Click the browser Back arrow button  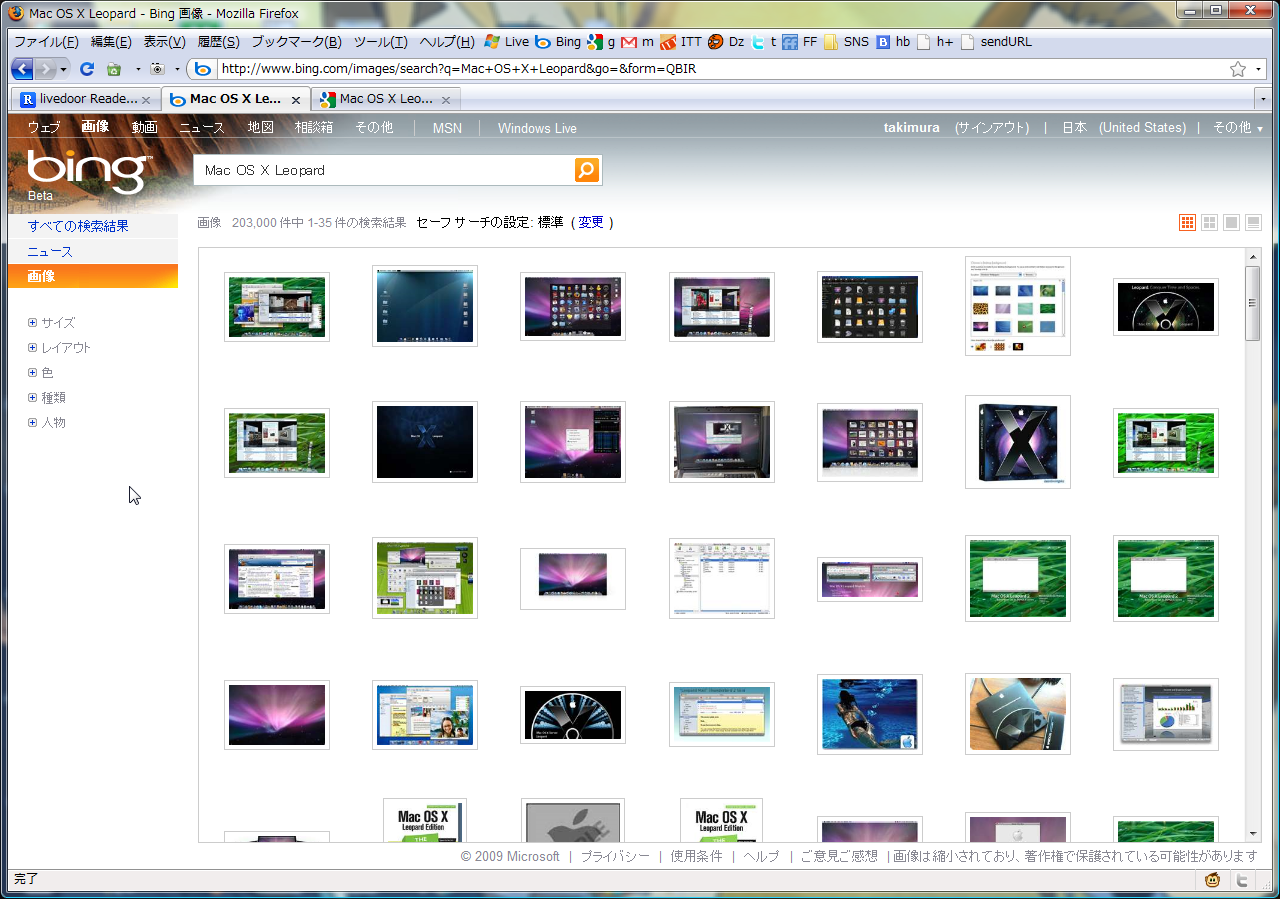22,69
